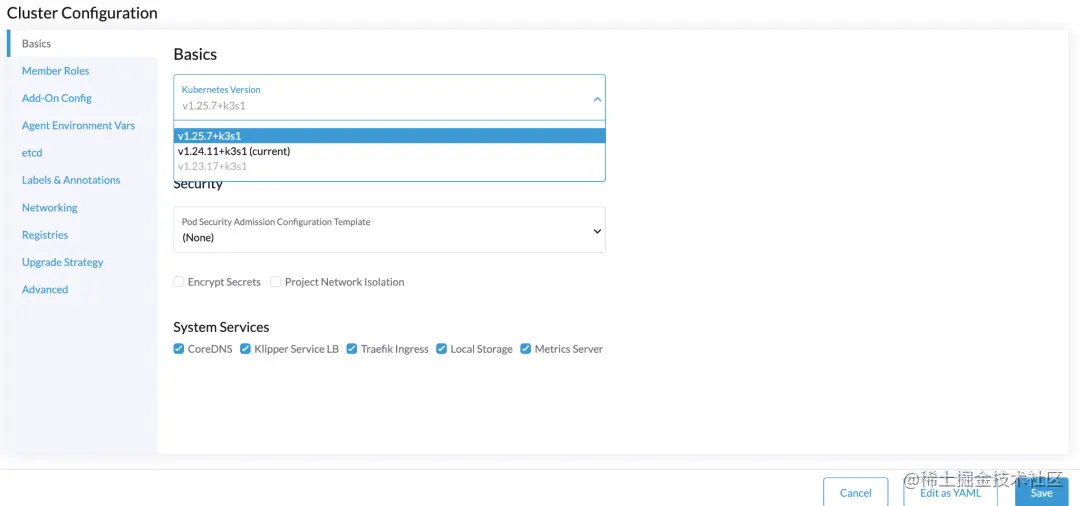Disable the Metrics Server checkbox
The width and height of the screenshot is (1080, 506).
click(x=526, y=349)
